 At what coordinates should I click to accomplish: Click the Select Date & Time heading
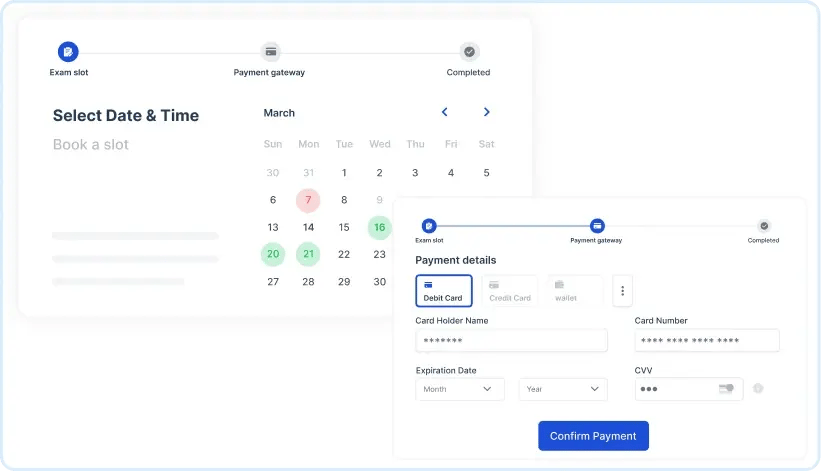click(x=126, y=115)
